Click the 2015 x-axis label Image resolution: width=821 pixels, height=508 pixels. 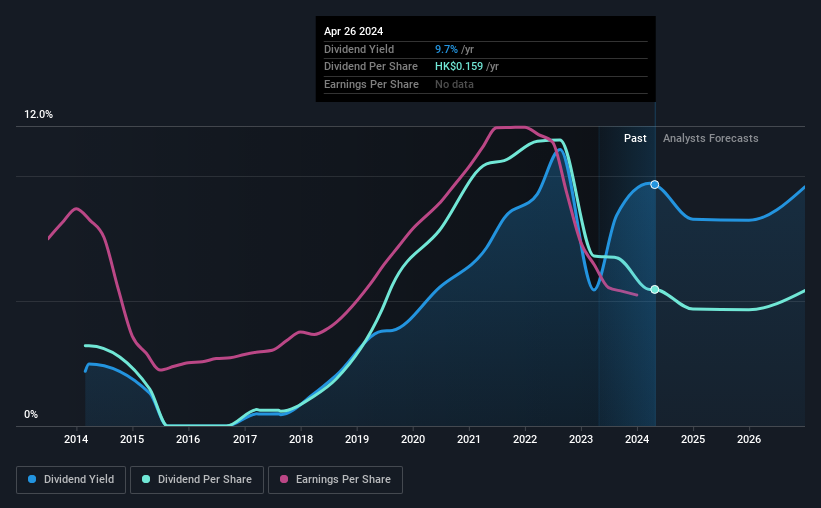point(132,439)
